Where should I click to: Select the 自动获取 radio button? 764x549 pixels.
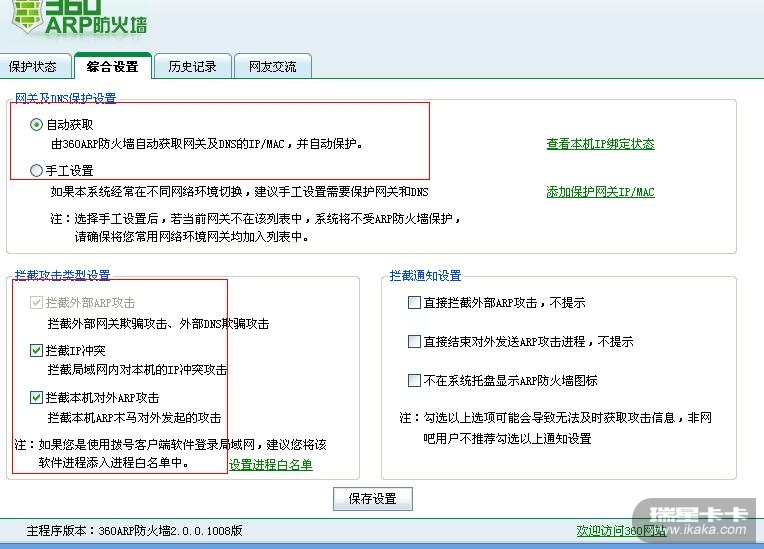click(36, 125)
